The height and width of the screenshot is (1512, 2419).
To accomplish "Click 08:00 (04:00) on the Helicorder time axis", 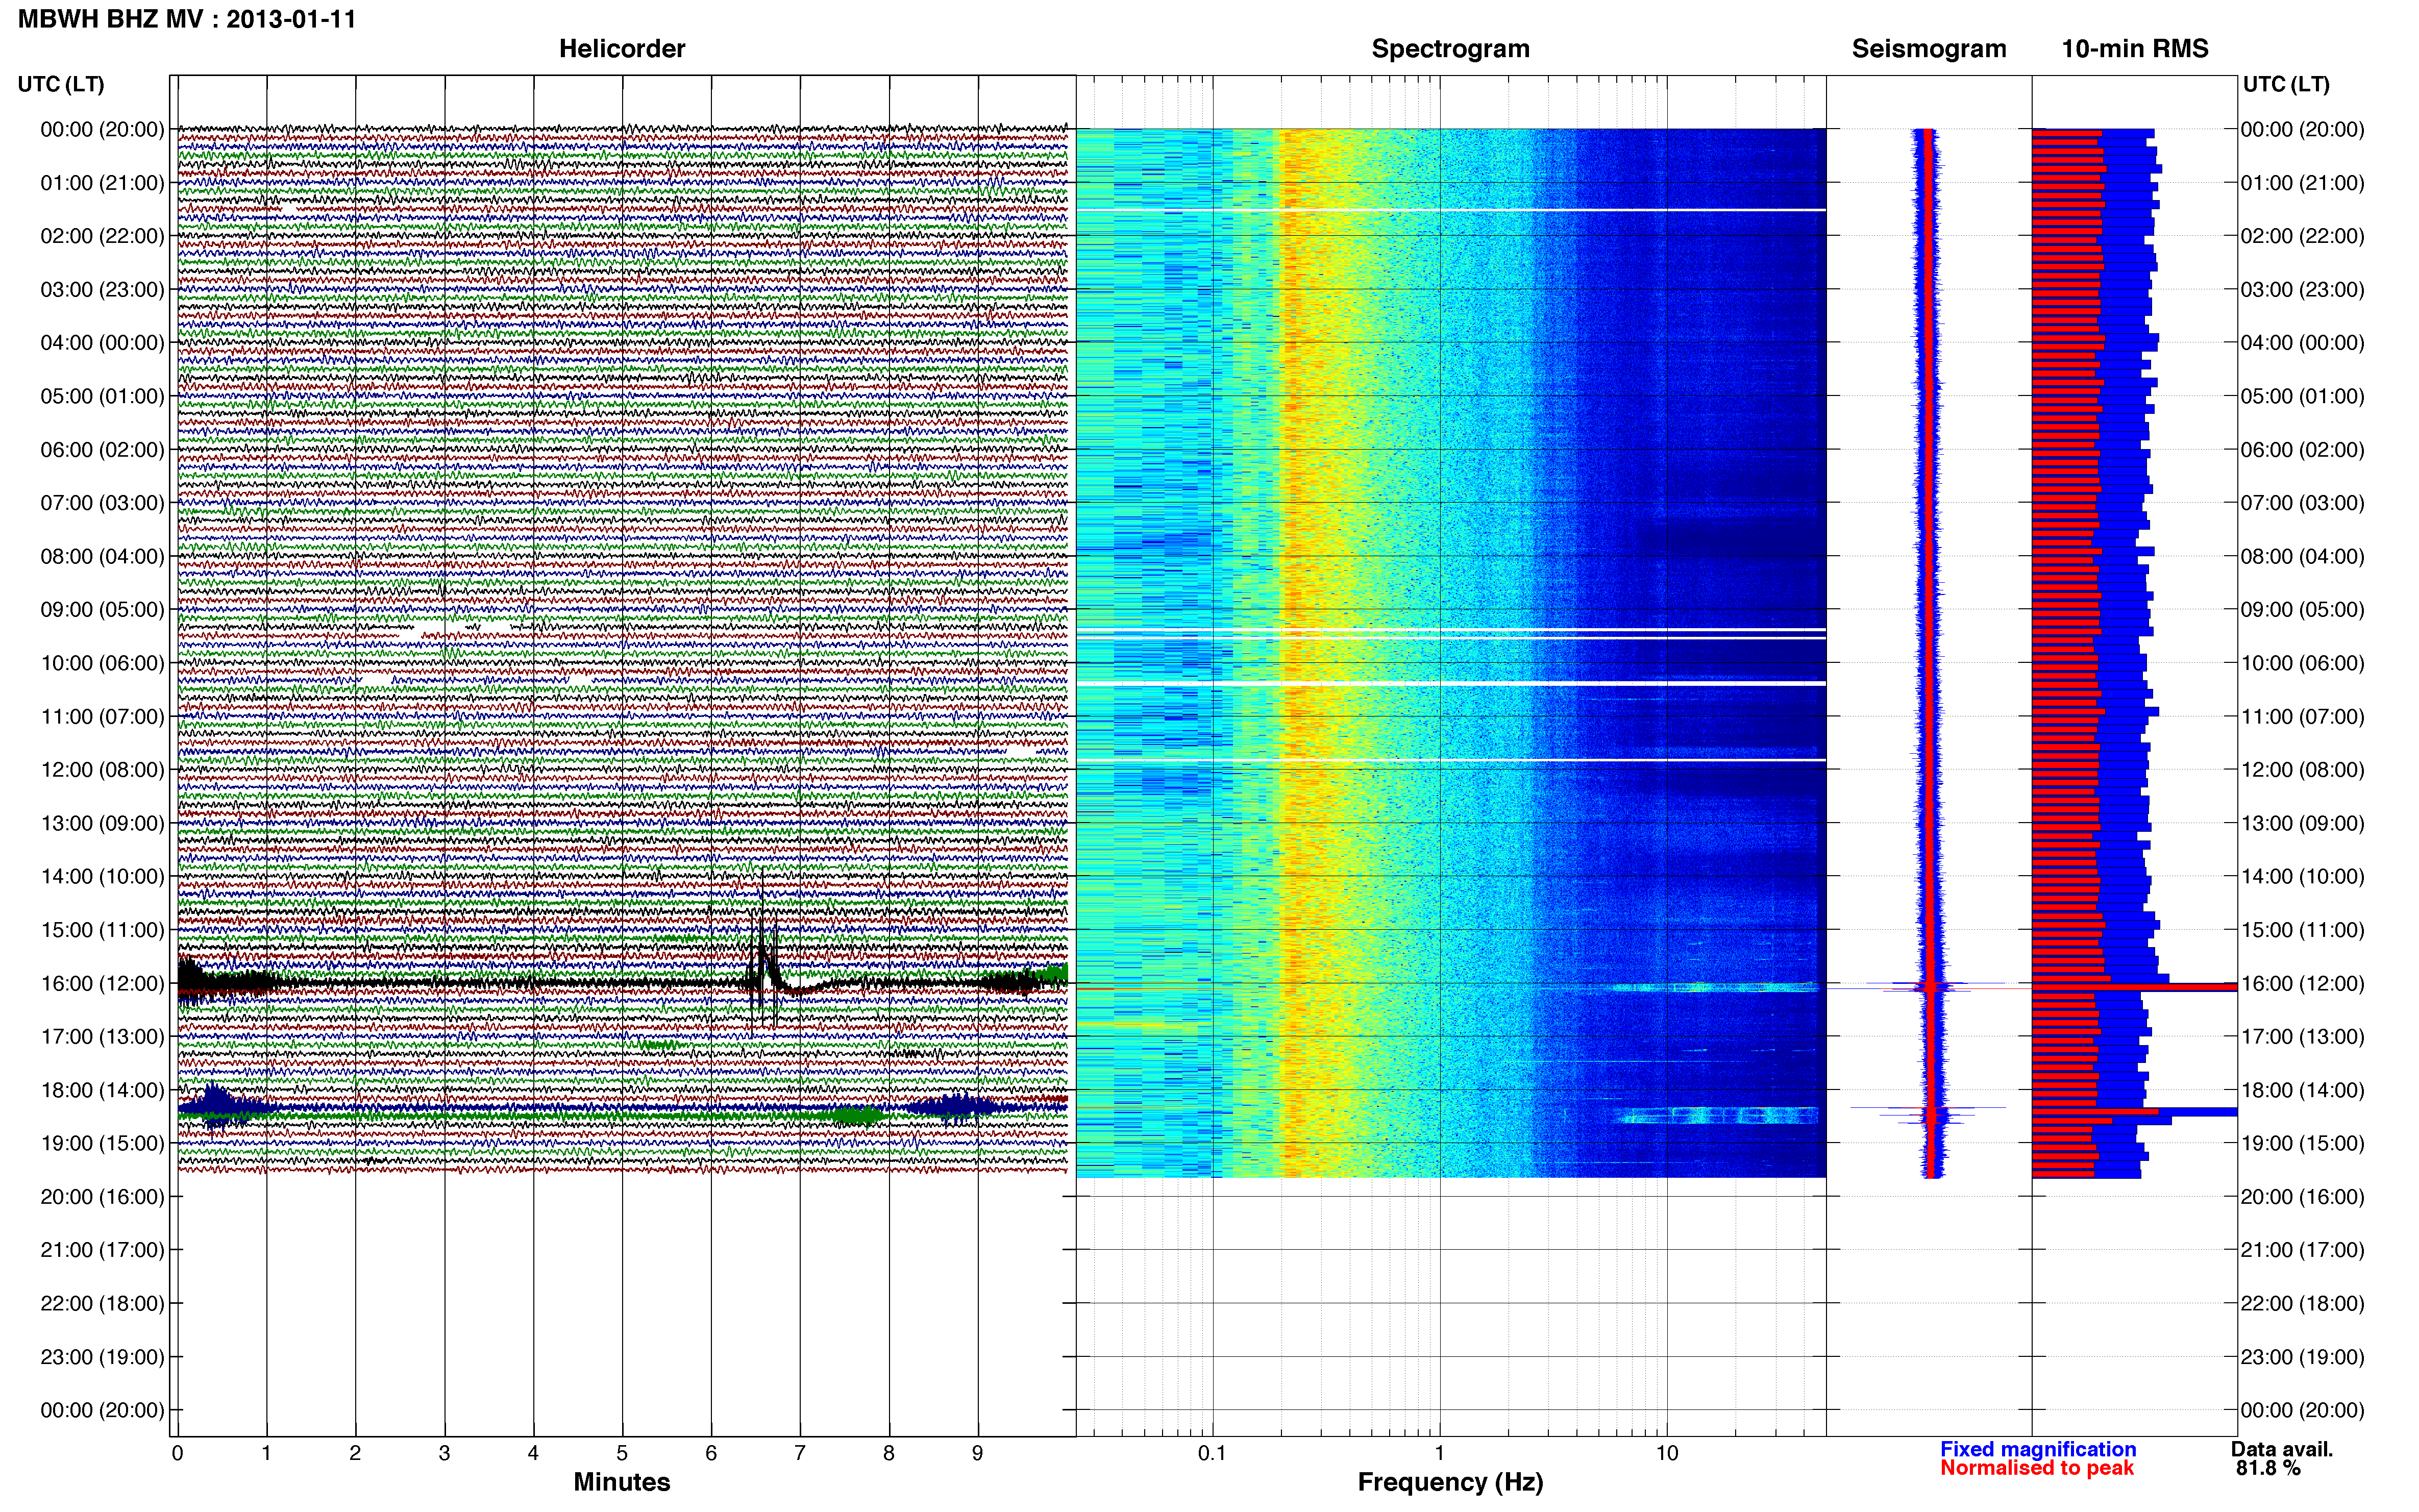I will pyautogui.click(x=102, y=556).
